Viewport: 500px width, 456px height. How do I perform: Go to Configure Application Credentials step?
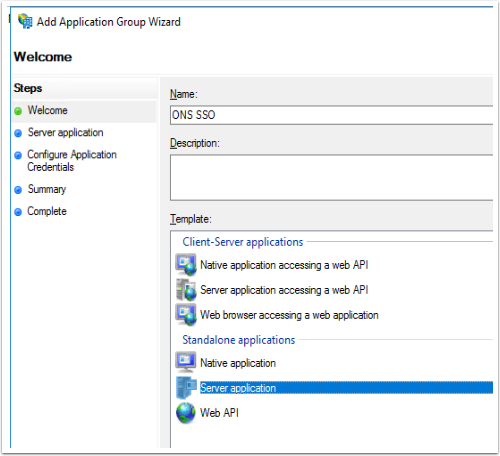coord(72,161)
